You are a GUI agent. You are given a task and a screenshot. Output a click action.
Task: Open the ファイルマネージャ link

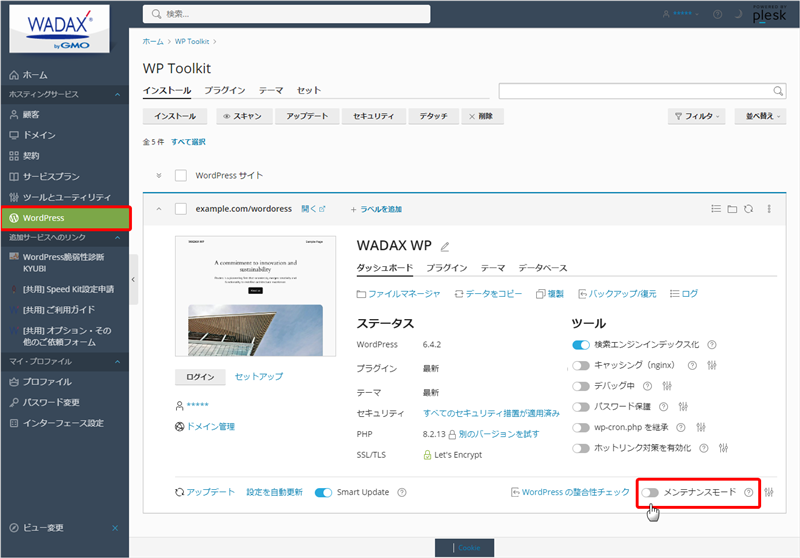[398, 294]
